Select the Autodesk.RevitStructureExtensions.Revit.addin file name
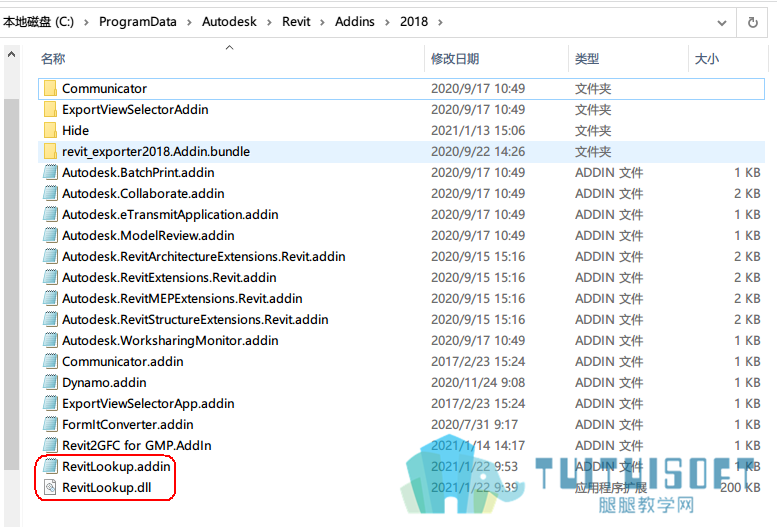This screenshot has width=777, height=527. point(195,319)
